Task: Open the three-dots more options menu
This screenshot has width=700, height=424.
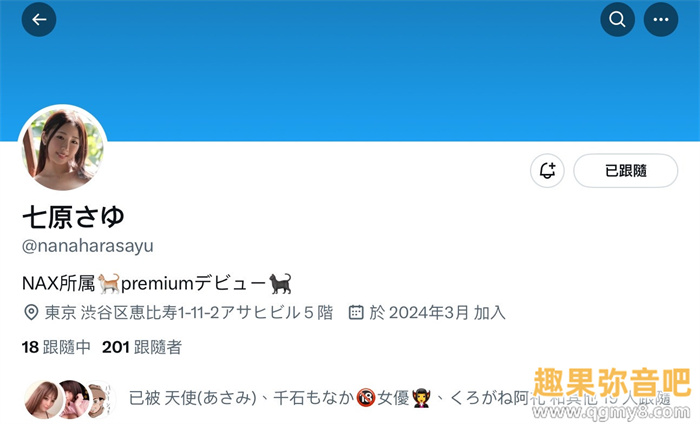Action: point(661,19)
